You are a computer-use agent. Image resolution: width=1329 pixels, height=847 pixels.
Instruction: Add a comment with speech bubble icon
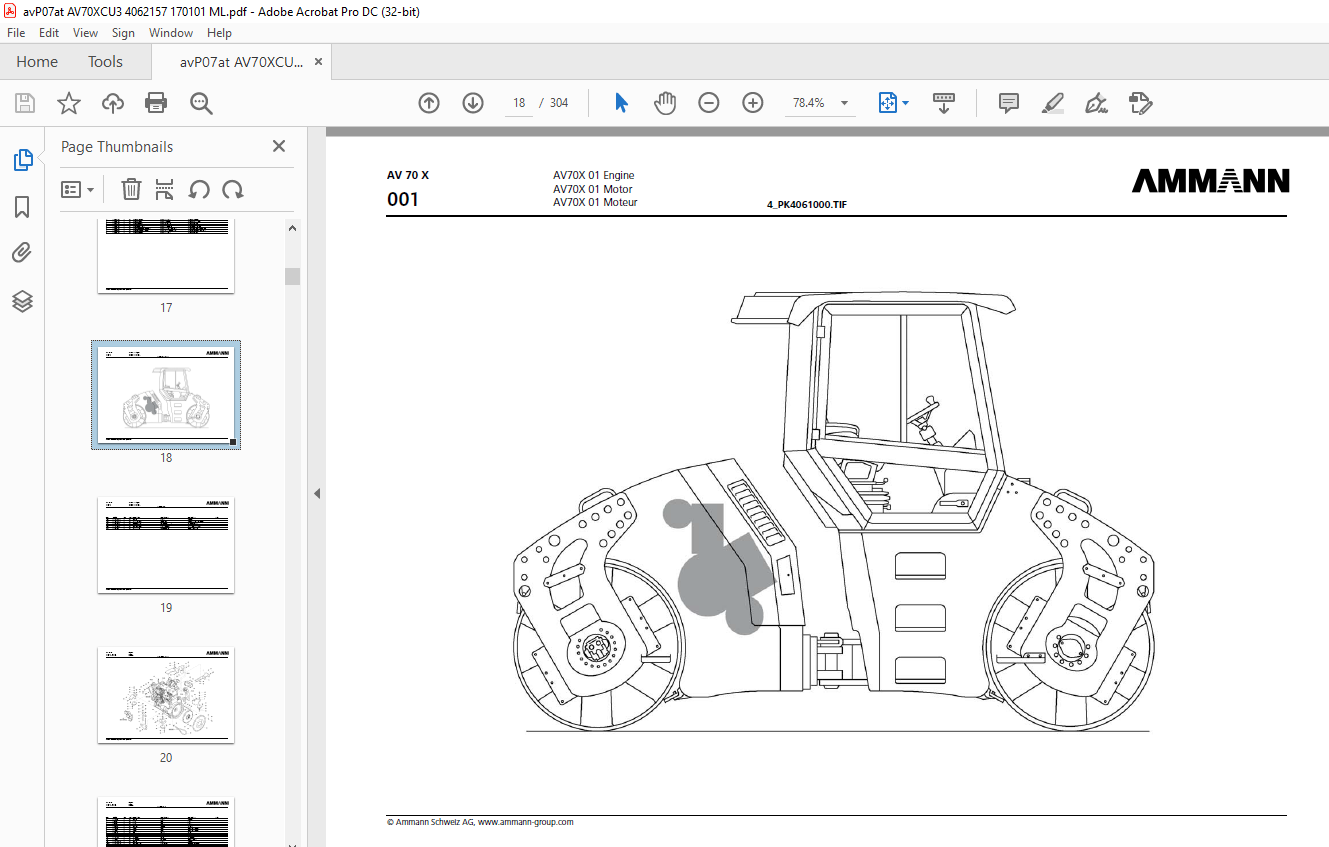[x=1009, y=103]
